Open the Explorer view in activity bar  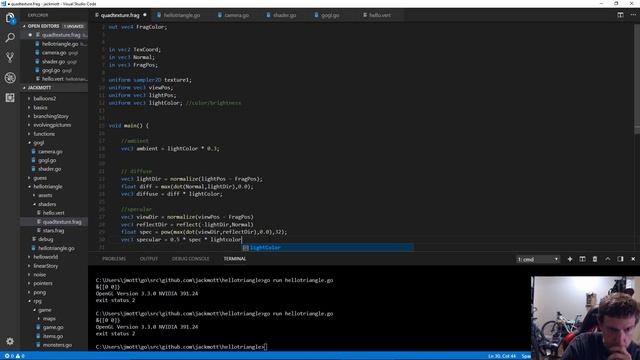[10, 18]
